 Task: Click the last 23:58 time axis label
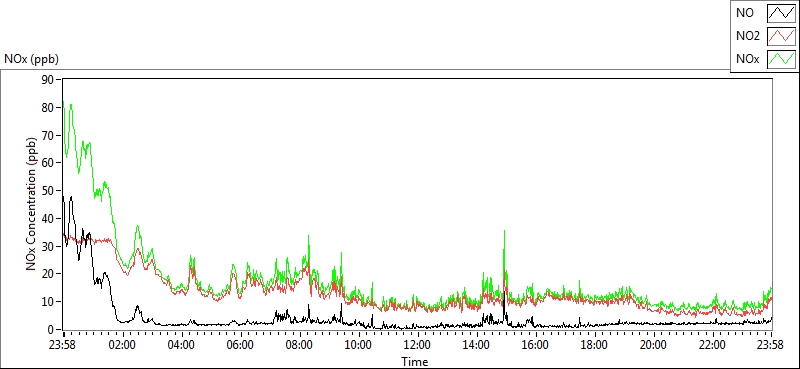coord(771,345)
